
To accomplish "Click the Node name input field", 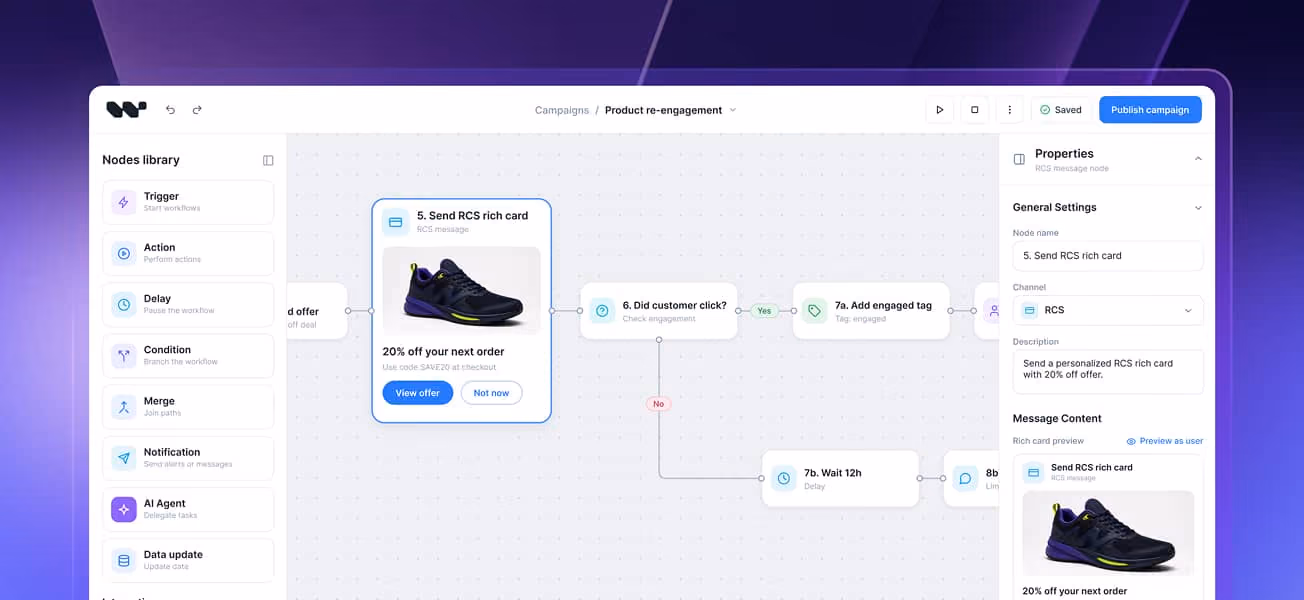I will 1108,255.
